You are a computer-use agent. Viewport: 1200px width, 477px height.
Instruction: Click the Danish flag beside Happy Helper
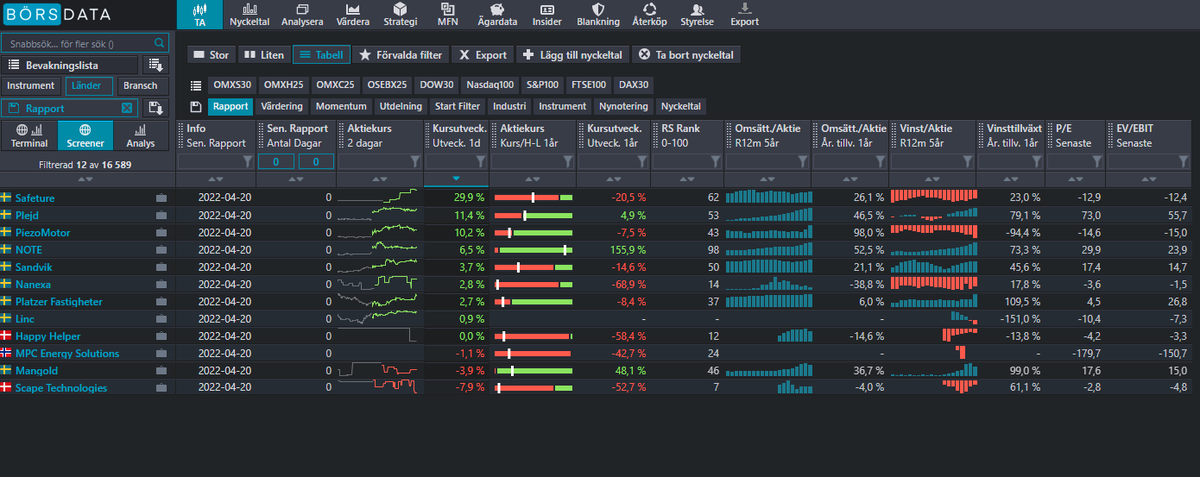(6, 336)
